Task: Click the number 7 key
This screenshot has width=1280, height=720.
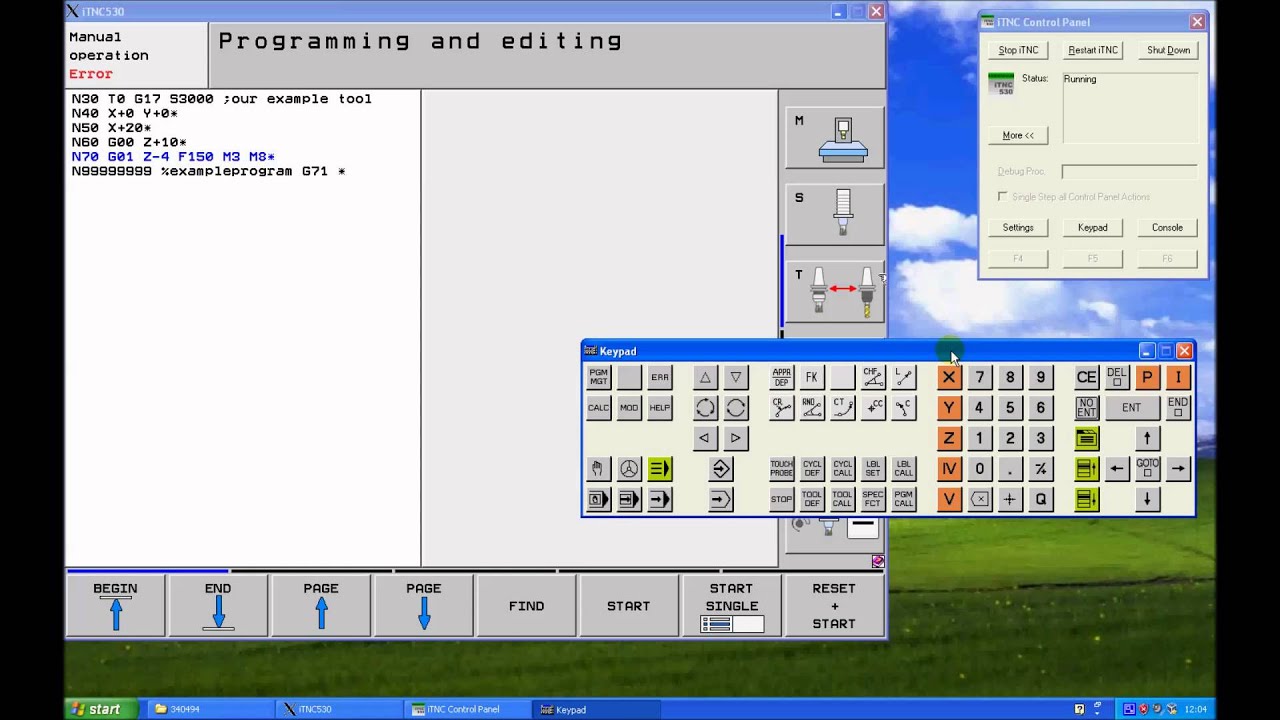Action: point(980,377)
